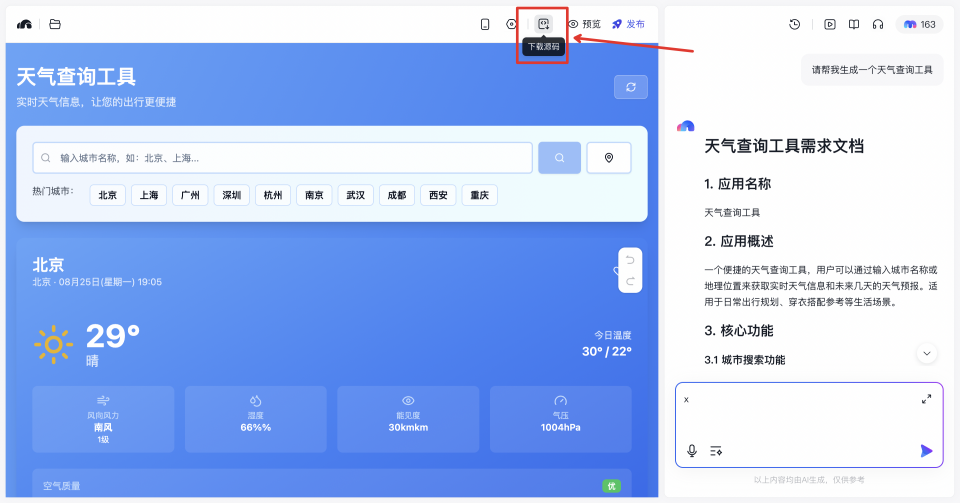Click the undo arrow on floating panel
The width and height of the screenshot is (960, 503).
click(x=630, y=260)
